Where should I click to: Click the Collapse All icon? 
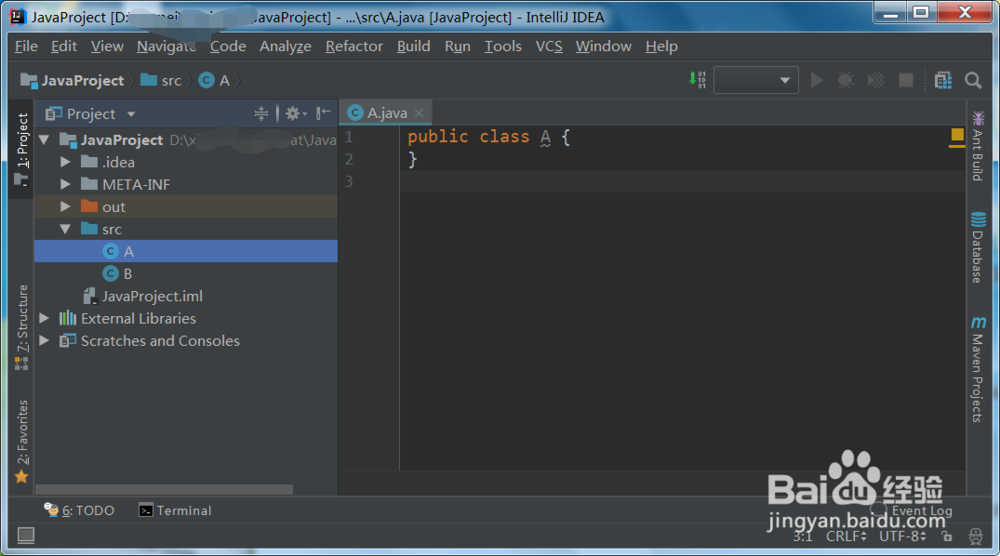coord(261,114)
